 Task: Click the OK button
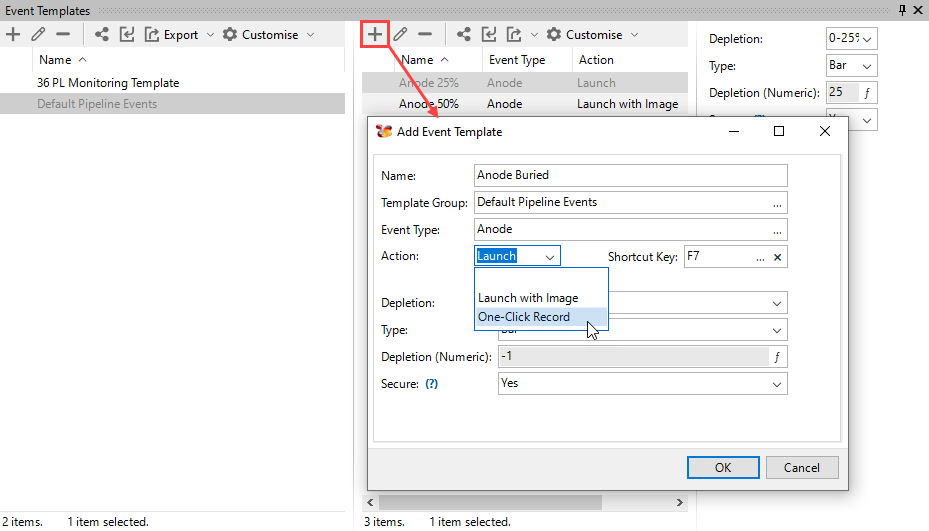(x=723, y=468)
